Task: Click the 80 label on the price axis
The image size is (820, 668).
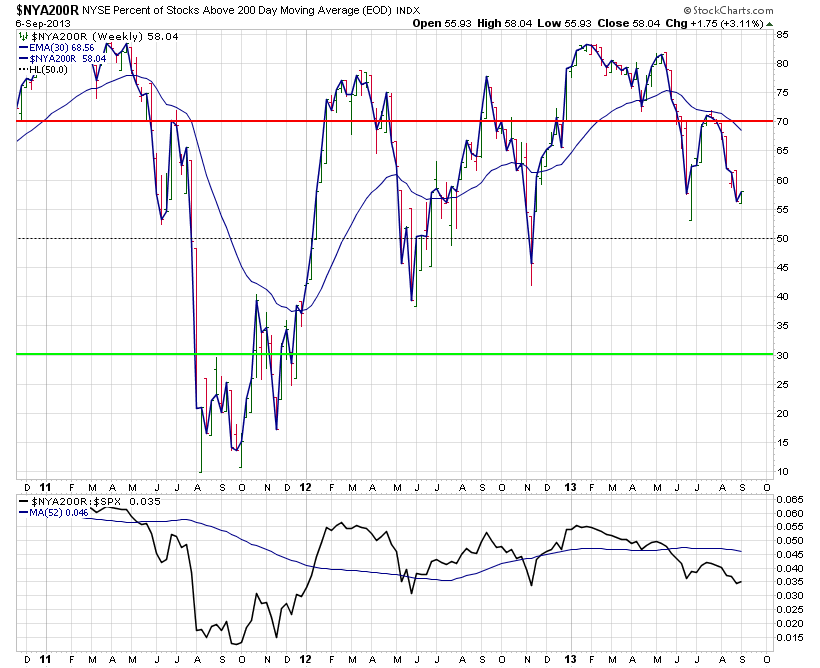Action: (x=782, y=64)
